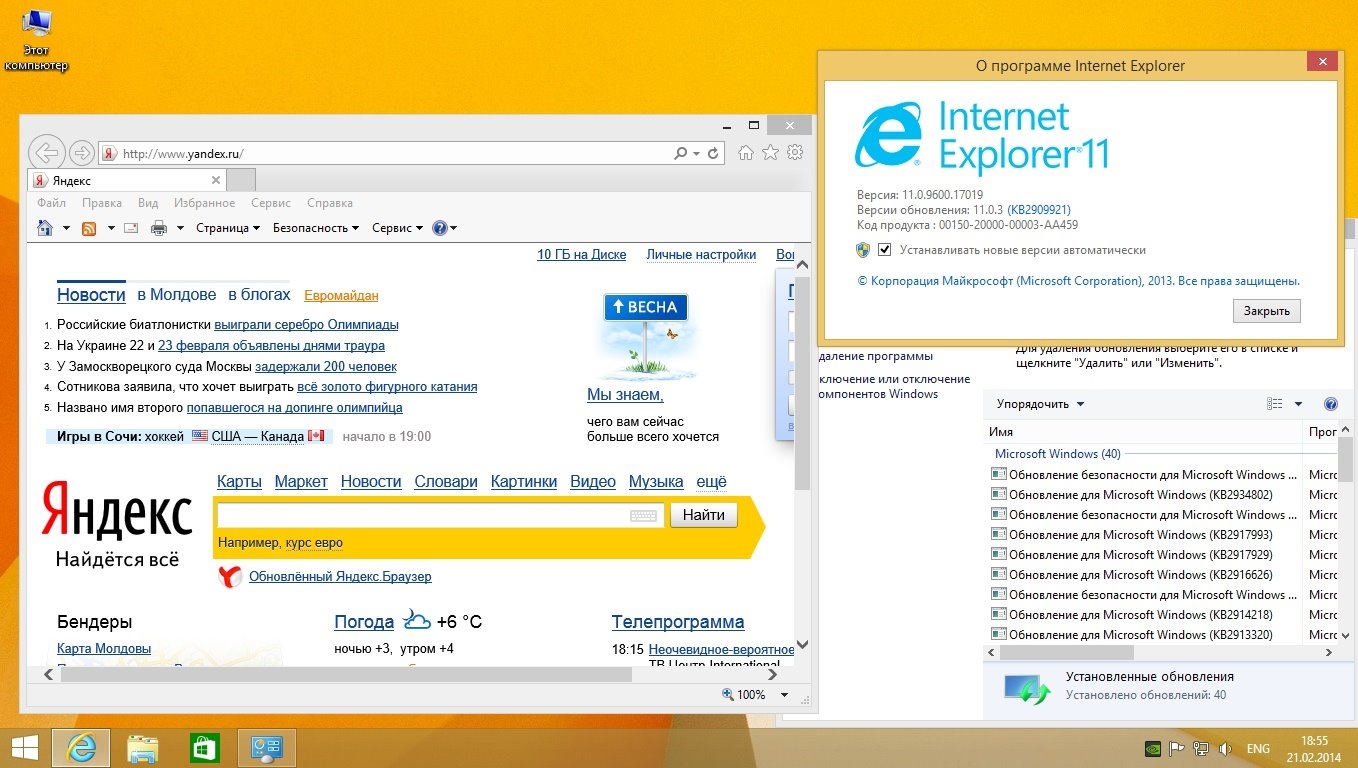The width and height of the screenshot is (1358, 768).
Task: Click the browser Forward arrow button
Action: (x=82, y=153)
